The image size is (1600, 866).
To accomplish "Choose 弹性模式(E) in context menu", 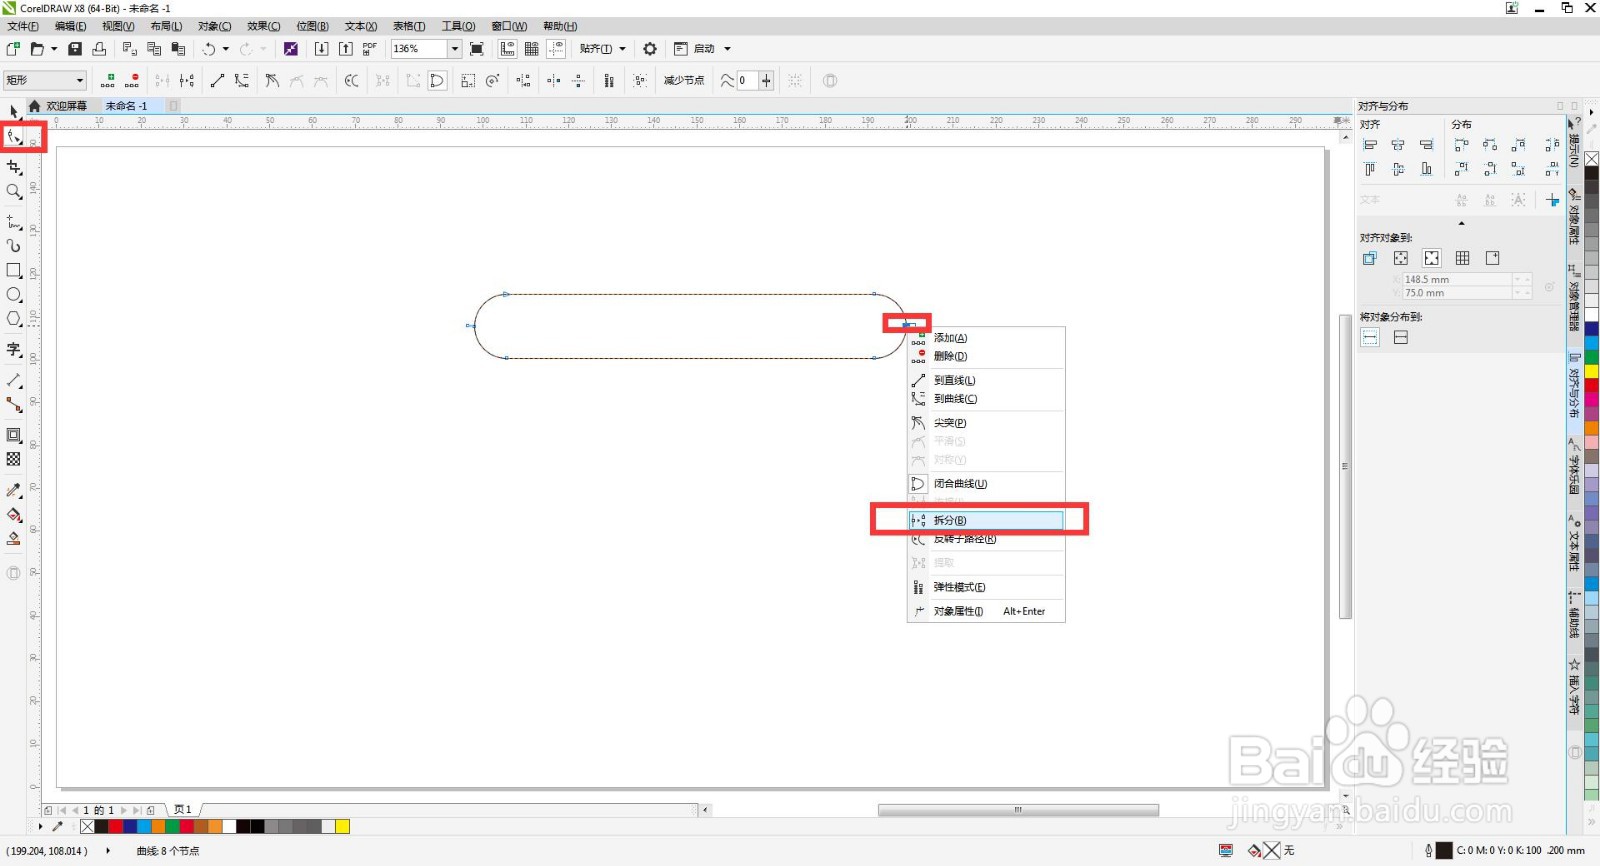I will [986, 587].
